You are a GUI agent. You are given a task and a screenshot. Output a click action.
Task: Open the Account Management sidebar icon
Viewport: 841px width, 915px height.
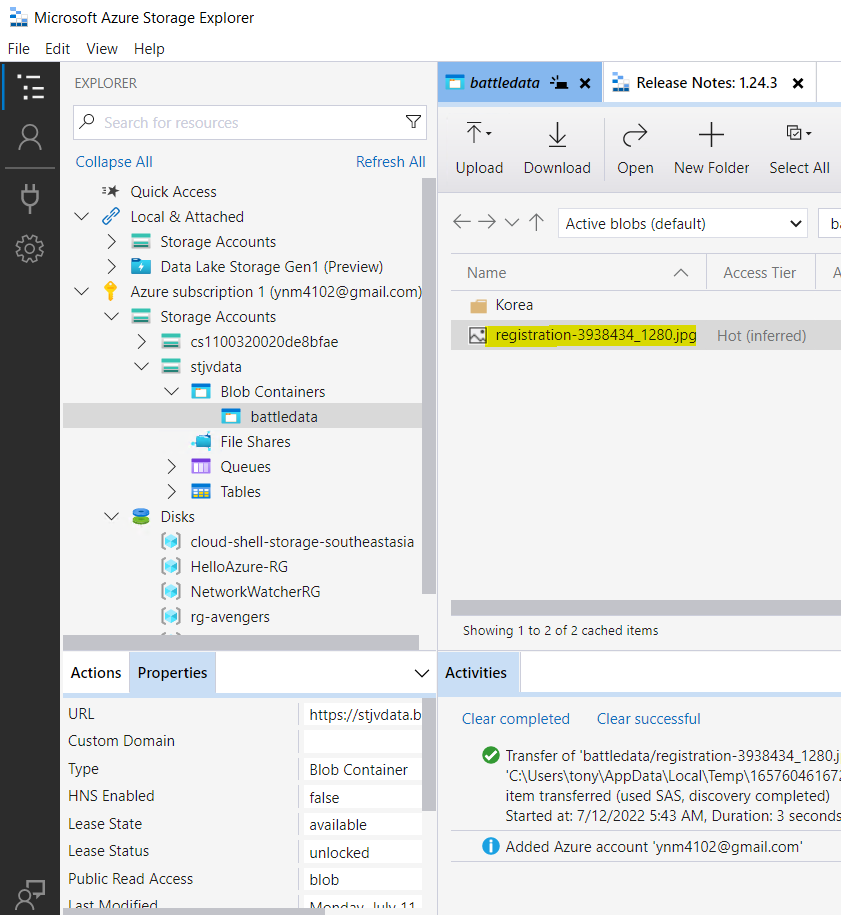pyautogui.click(x=30, y=138)
